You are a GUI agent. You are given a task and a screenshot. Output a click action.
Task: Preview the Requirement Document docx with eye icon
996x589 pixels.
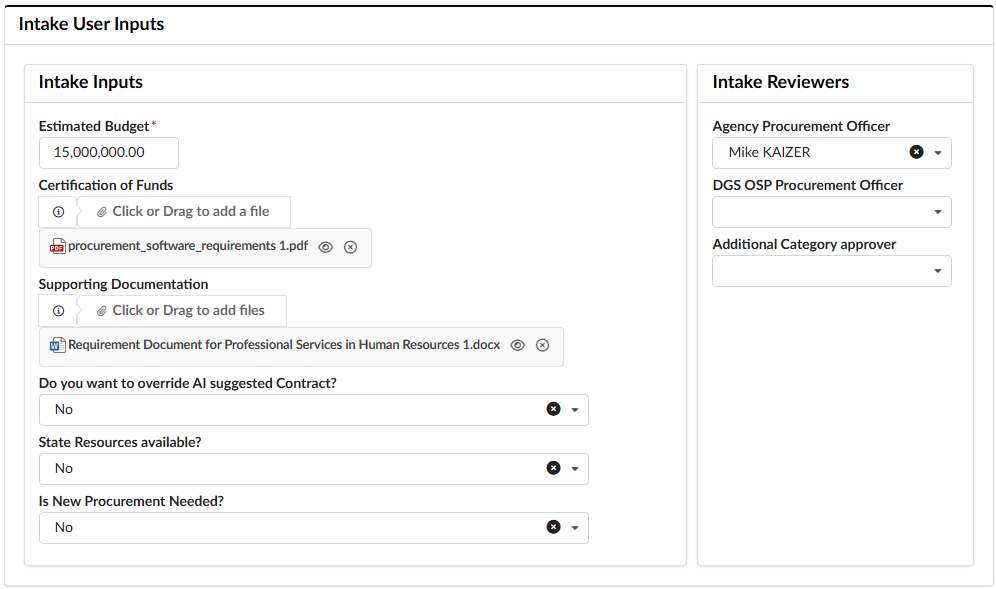pyautogui.click(x=518, y=345)
